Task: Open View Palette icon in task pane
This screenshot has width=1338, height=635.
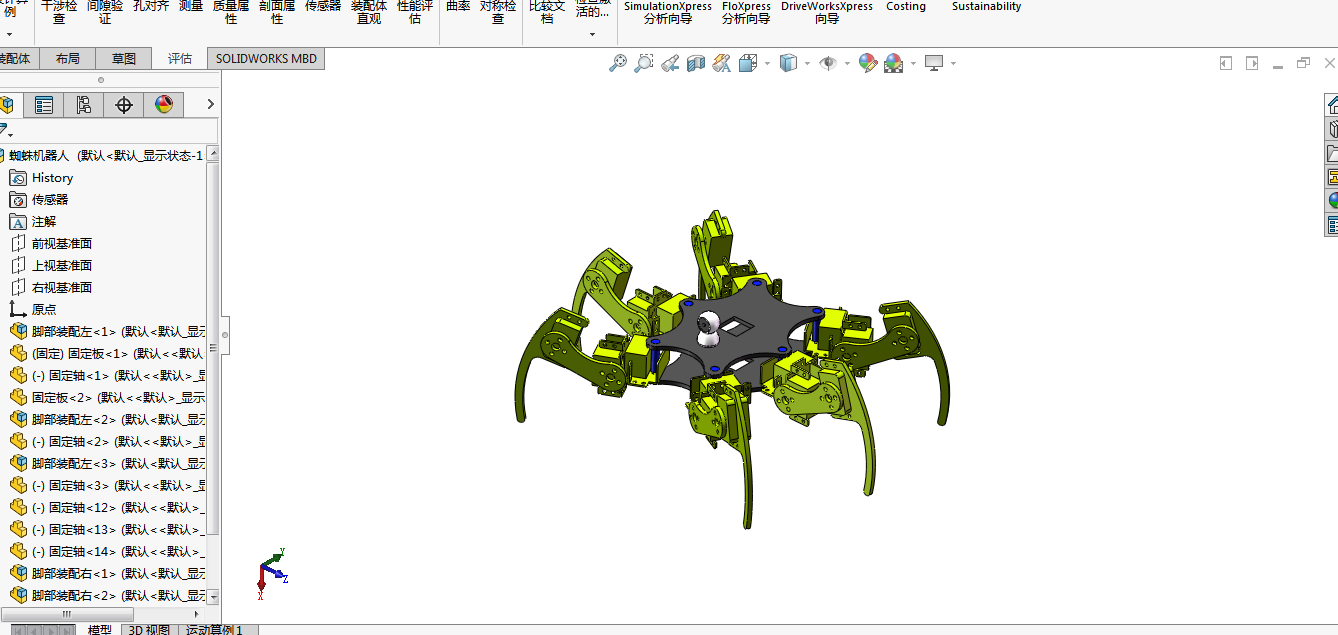Action: pyautogui.click(x=1332, y=177)
